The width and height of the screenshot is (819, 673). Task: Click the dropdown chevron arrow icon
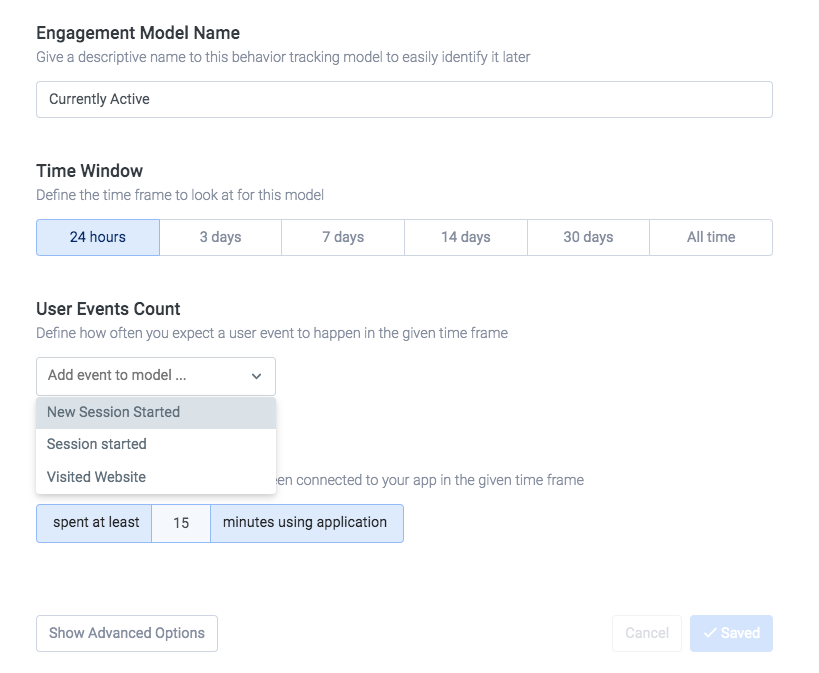tap(256, 376)
